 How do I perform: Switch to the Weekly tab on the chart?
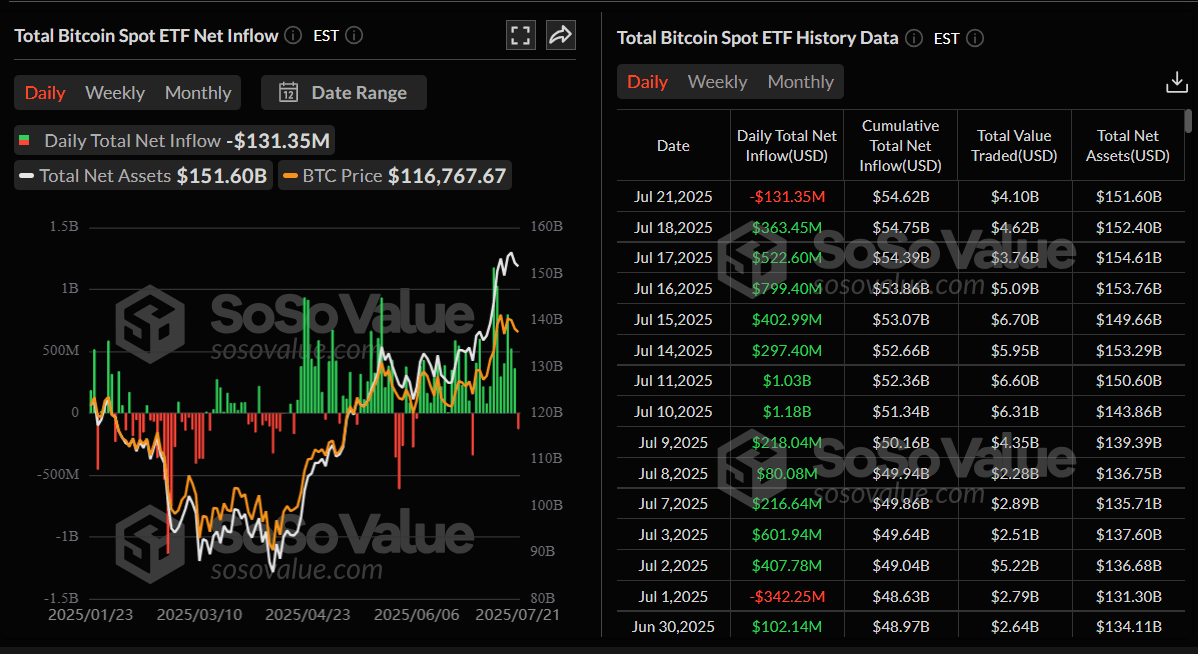(x=114, y=92)
